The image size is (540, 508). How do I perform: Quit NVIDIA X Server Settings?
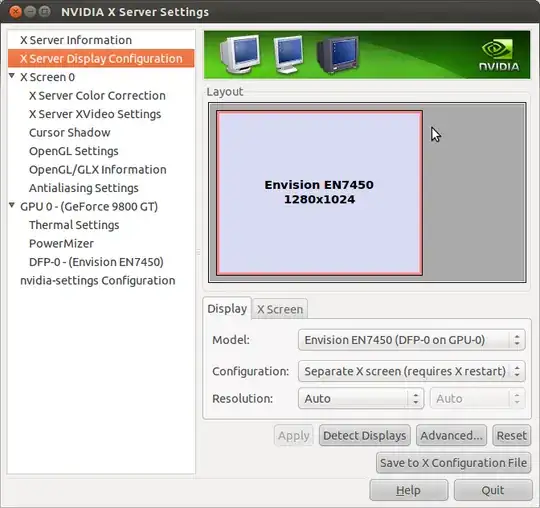click(x=493, y=490)
